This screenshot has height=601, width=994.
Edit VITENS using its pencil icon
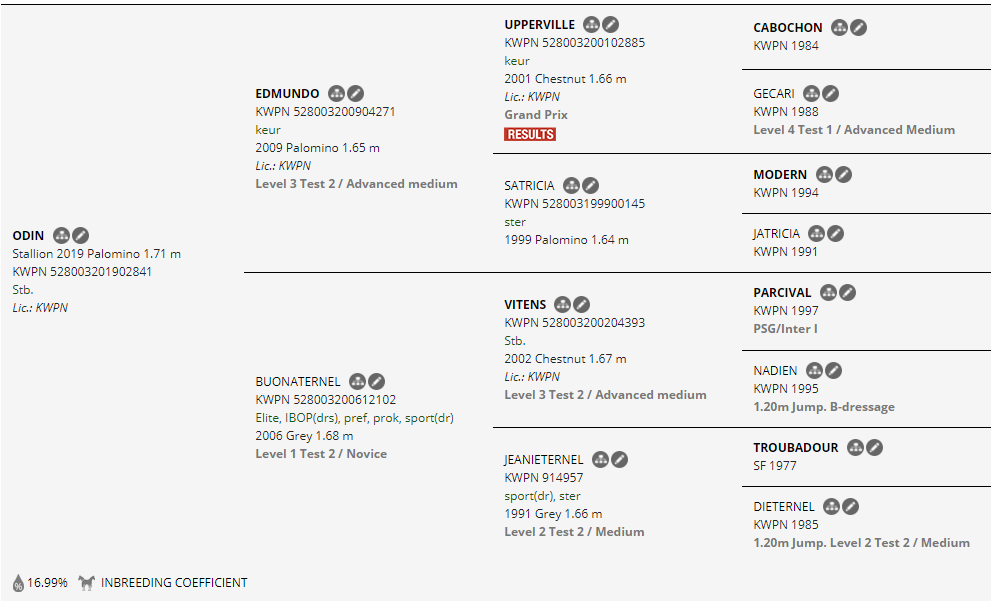point(582,304)
